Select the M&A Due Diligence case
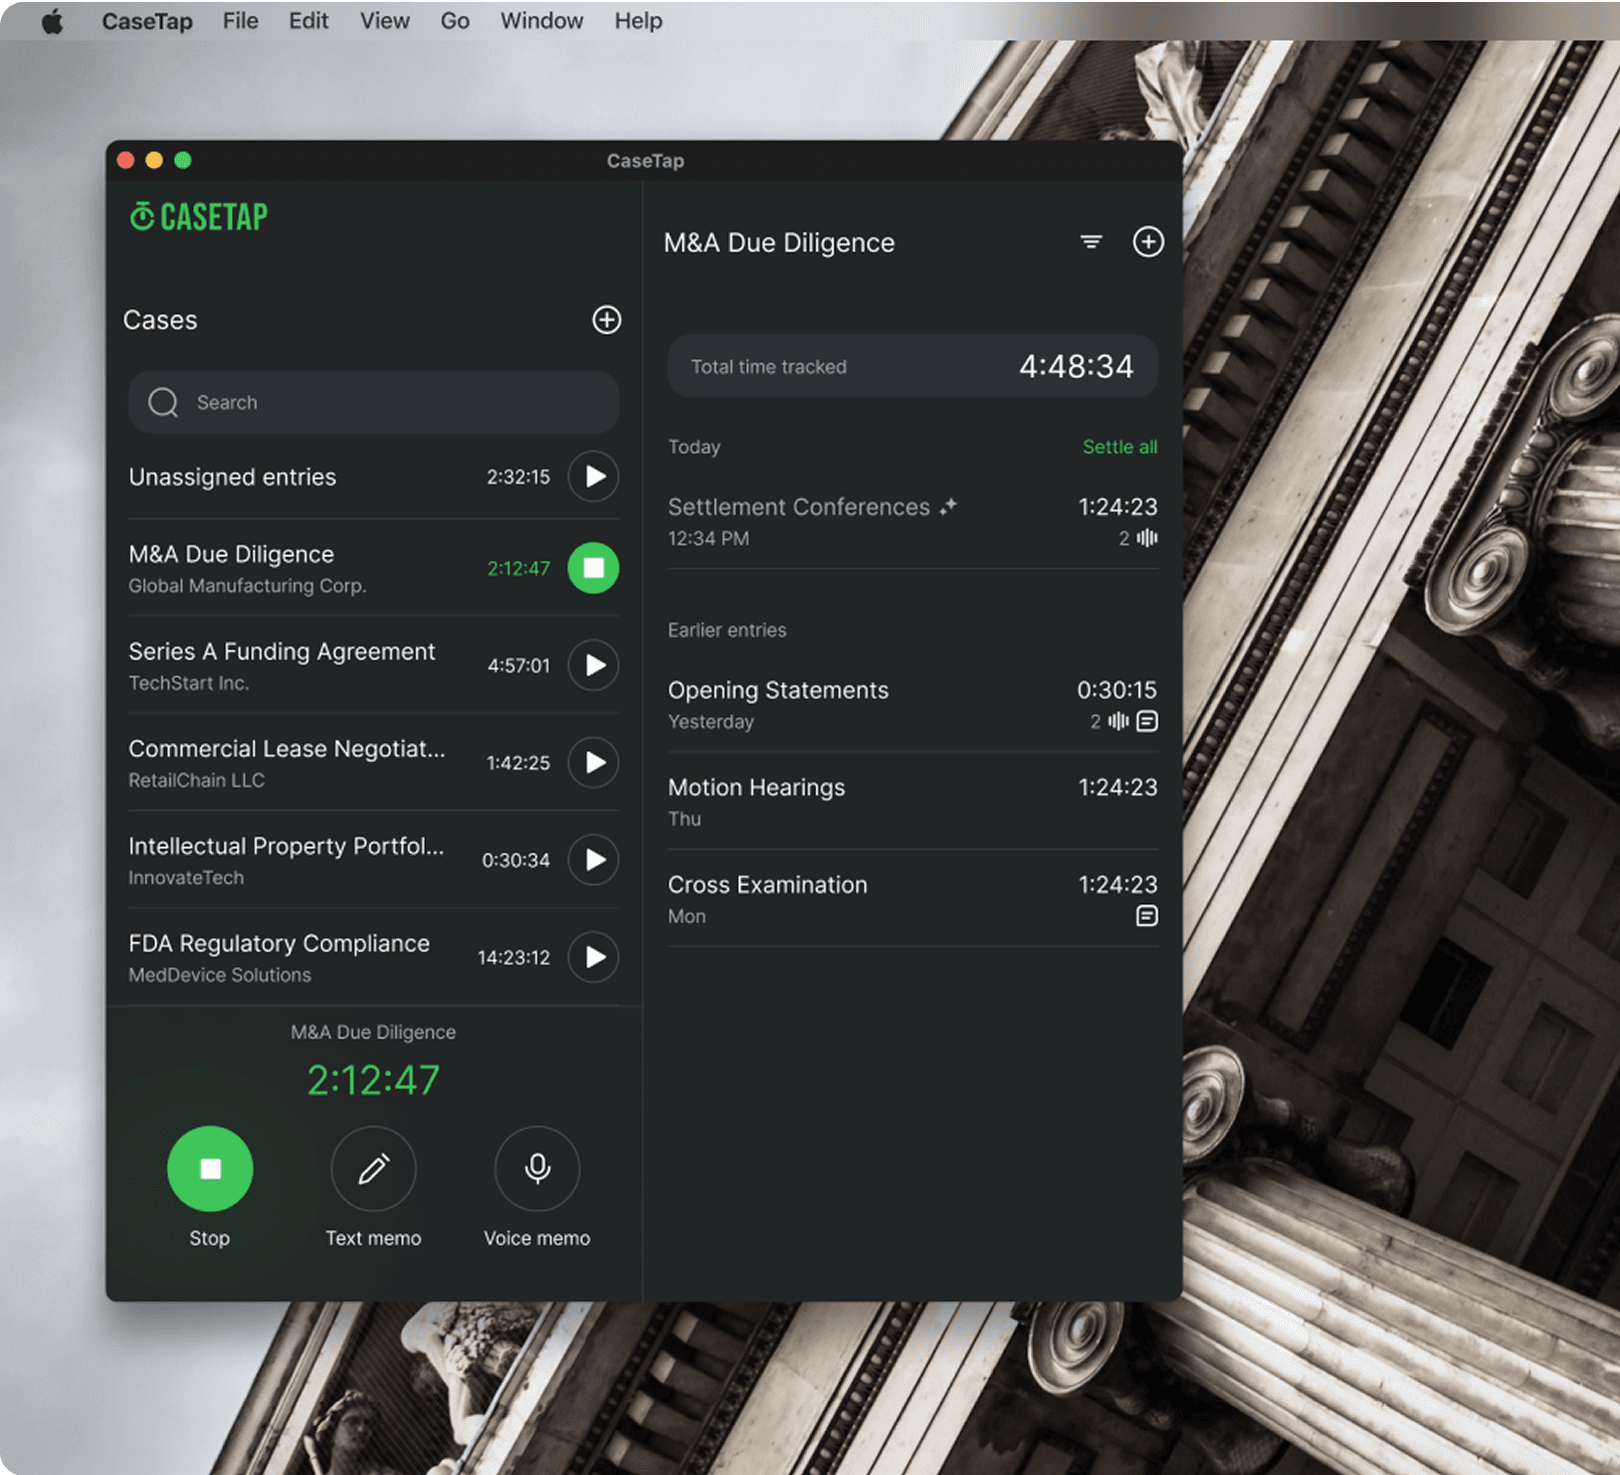 pos(373,568)
